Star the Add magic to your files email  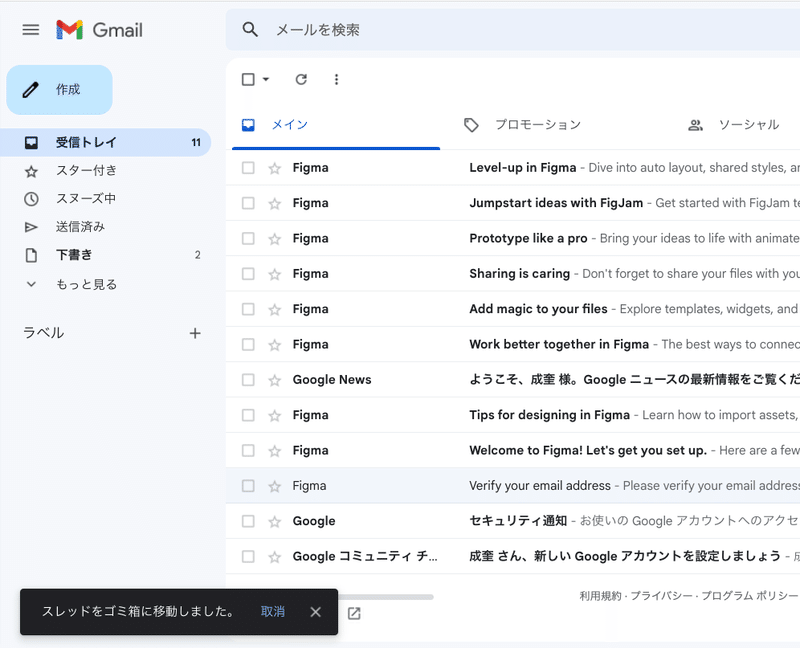click(274, 309)
